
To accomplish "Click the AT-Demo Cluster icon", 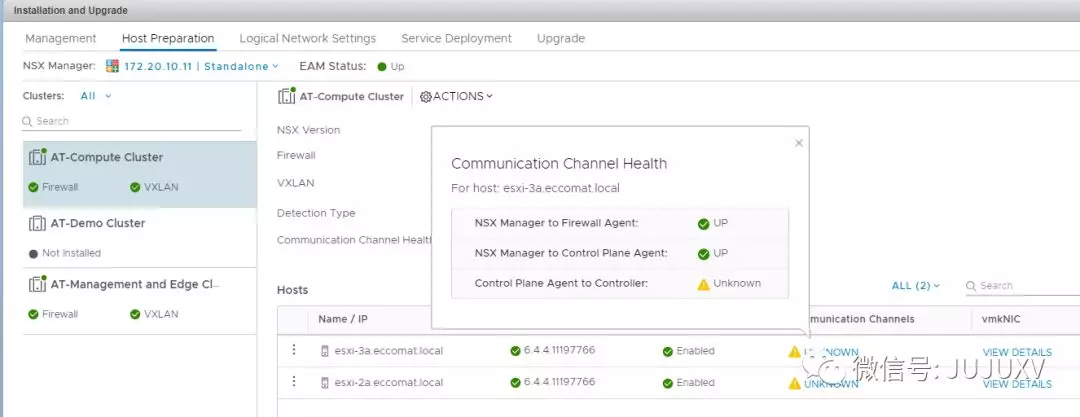I will 37,223.
